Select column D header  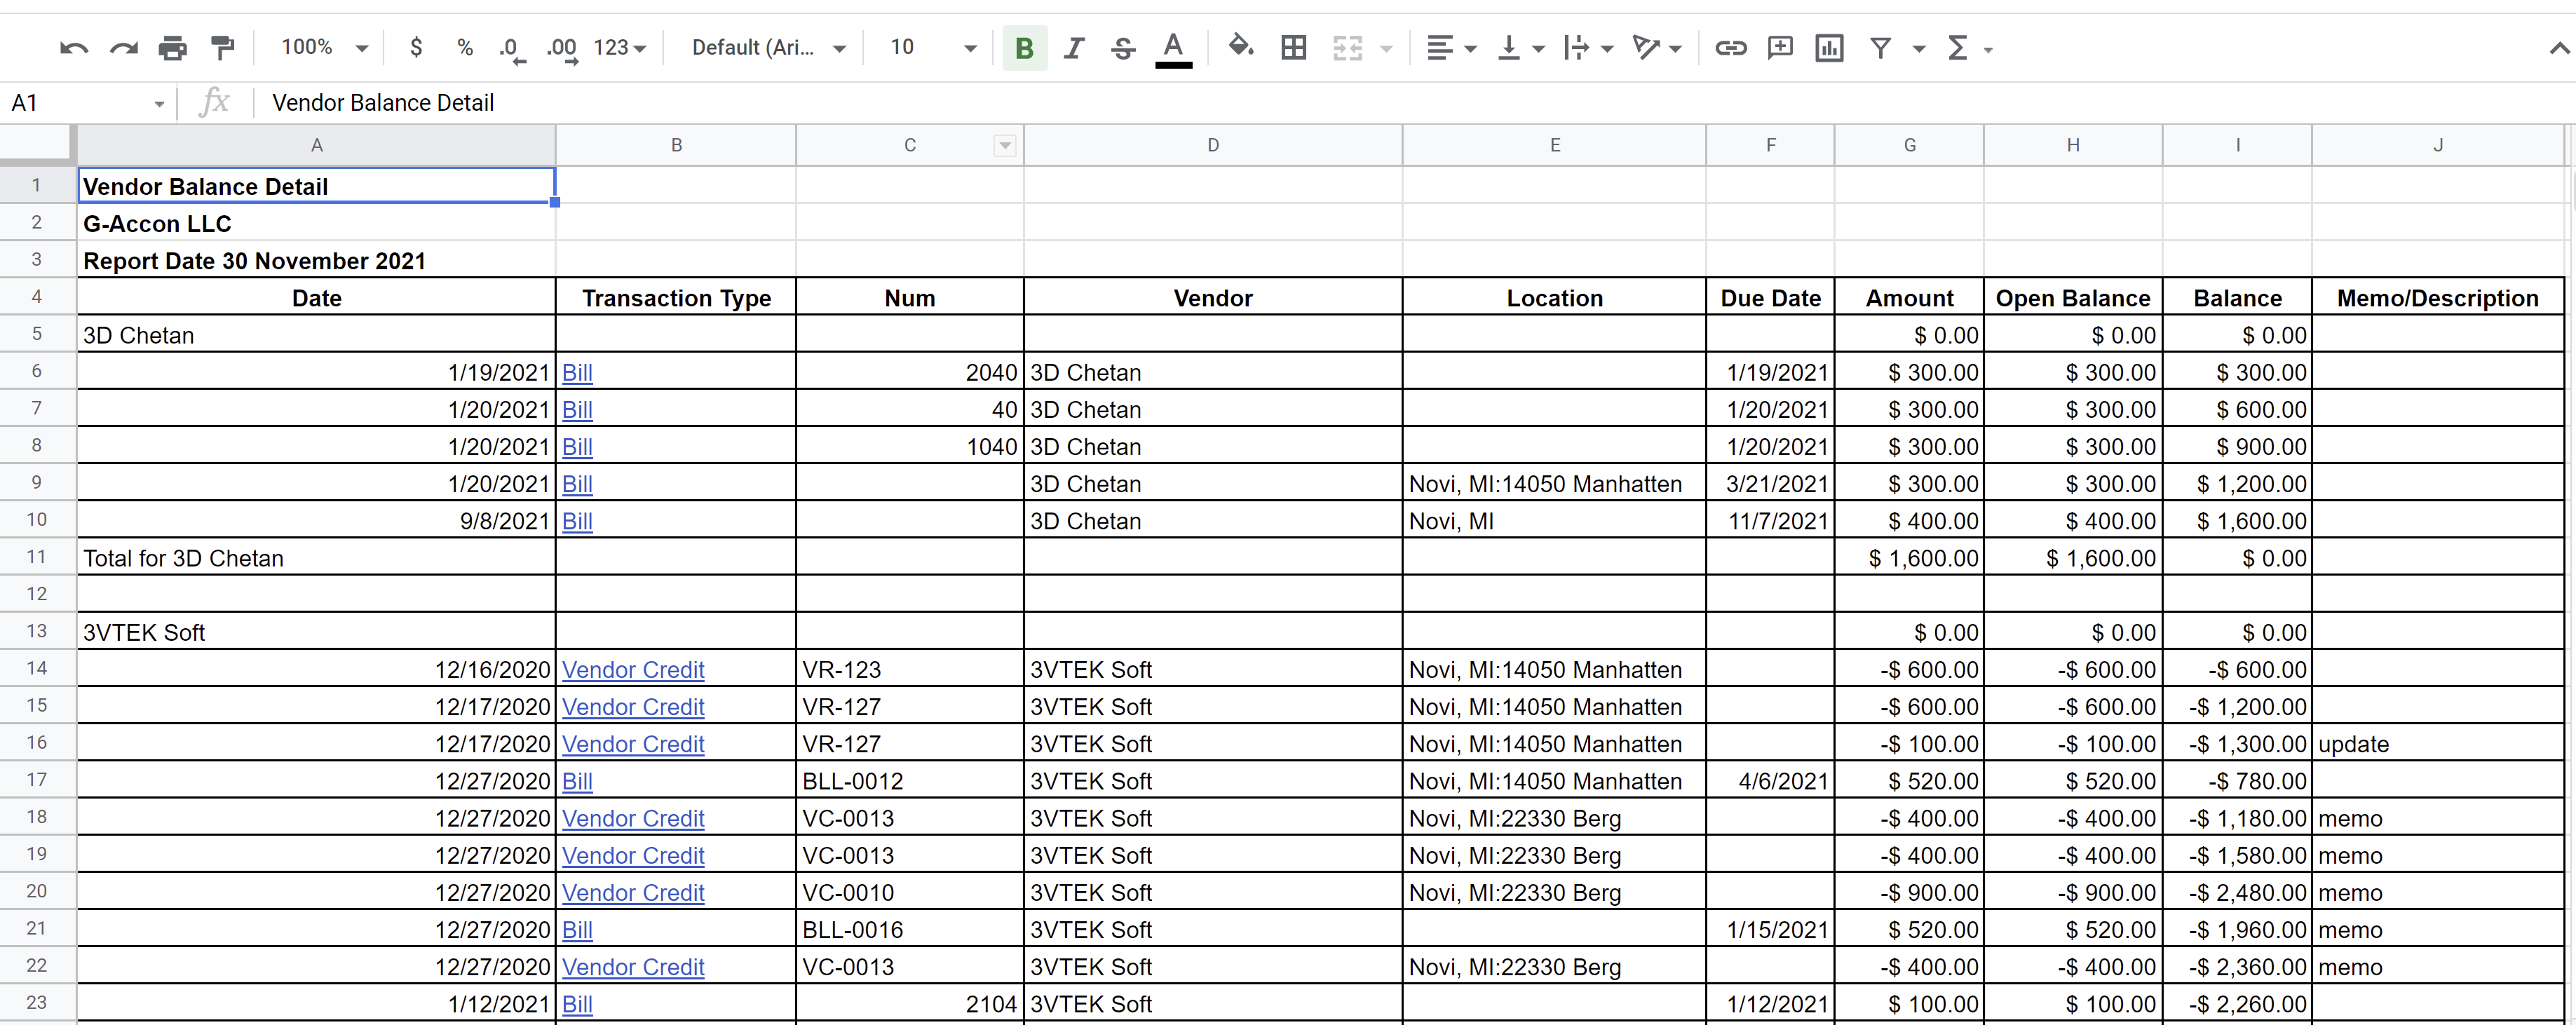(1213, 145)
